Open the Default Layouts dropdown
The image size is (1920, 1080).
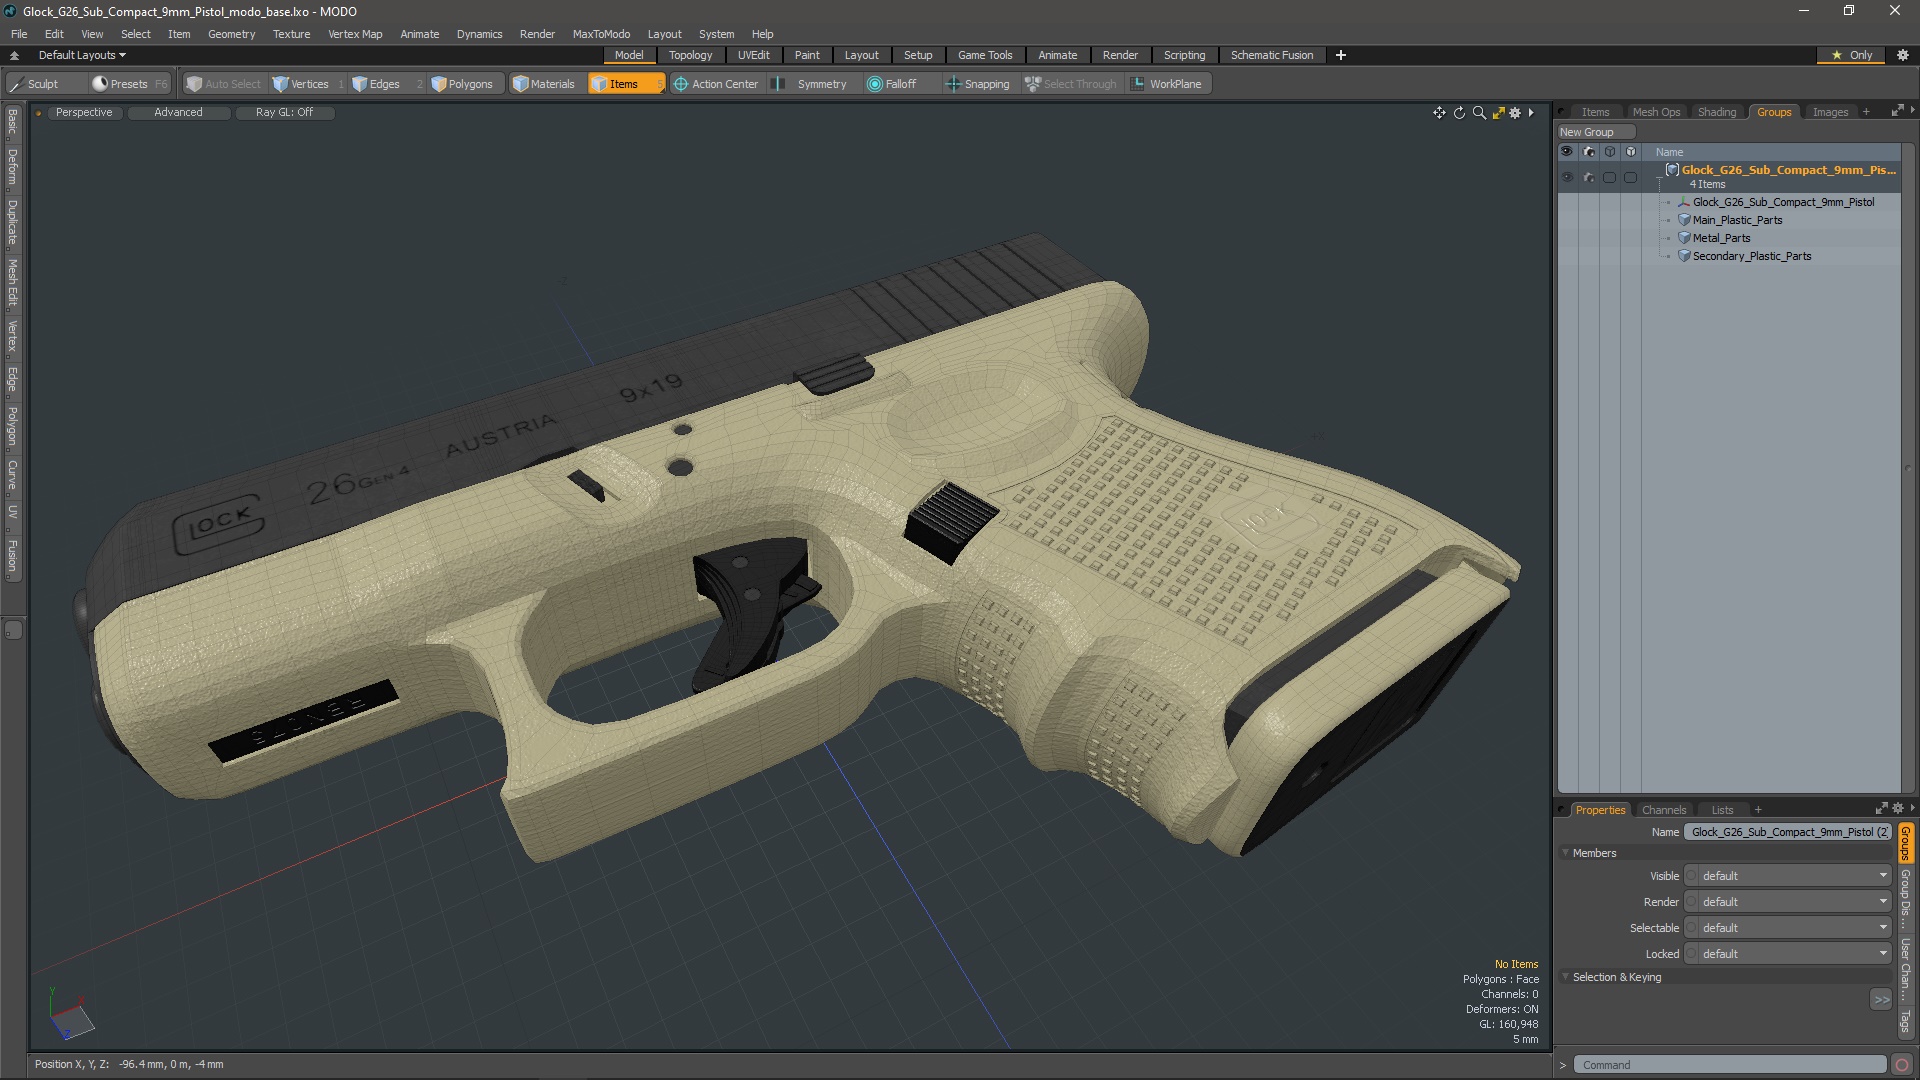pos(82,55)
